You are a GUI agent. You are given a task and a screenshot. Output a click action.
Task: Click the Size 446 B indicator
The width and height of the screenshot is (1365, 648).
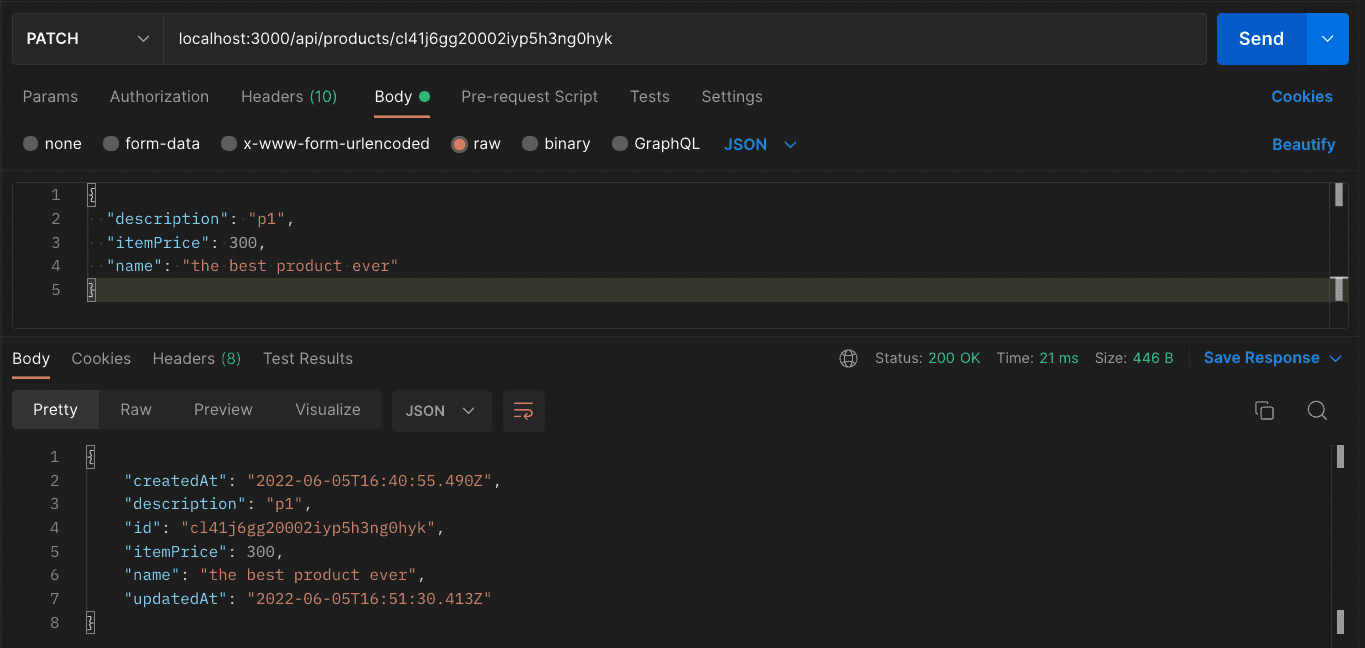pos(1134,358)
